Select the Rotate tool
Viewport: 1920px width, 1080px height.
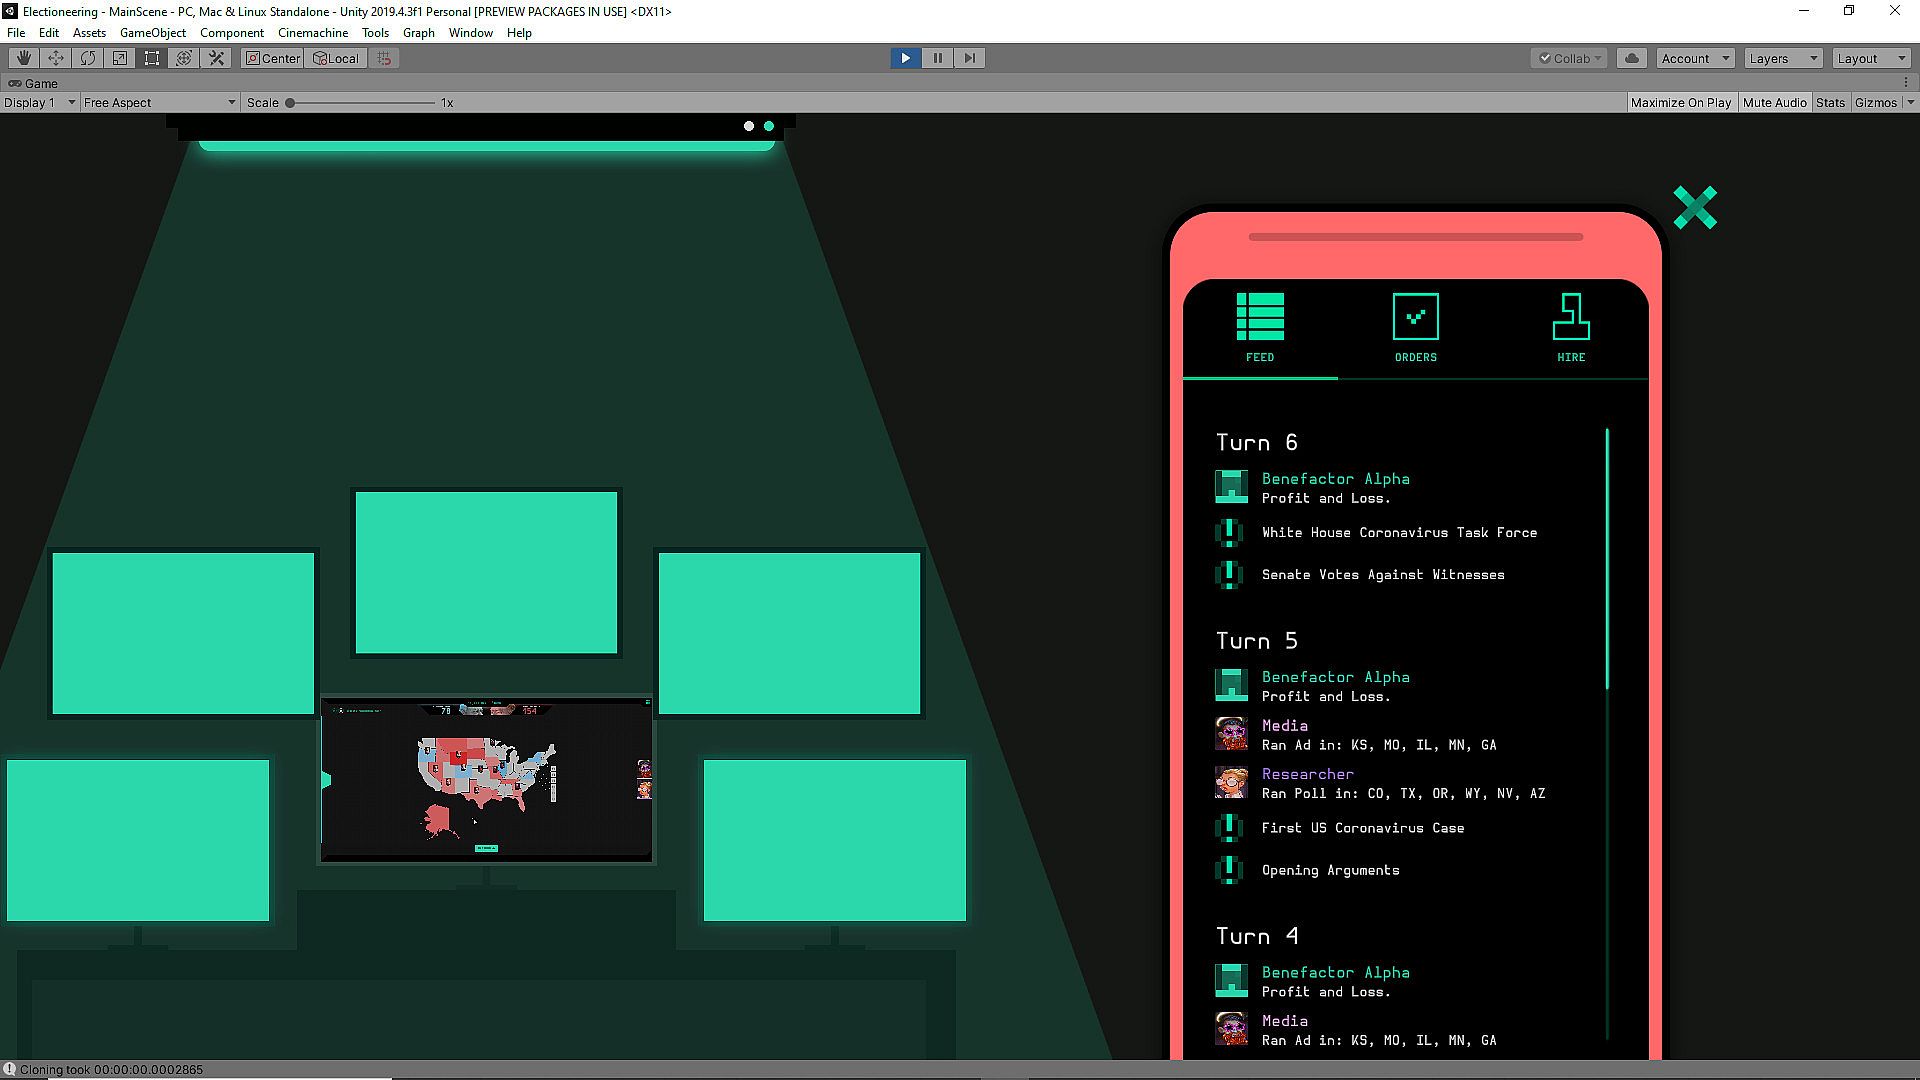pos(88,58)
